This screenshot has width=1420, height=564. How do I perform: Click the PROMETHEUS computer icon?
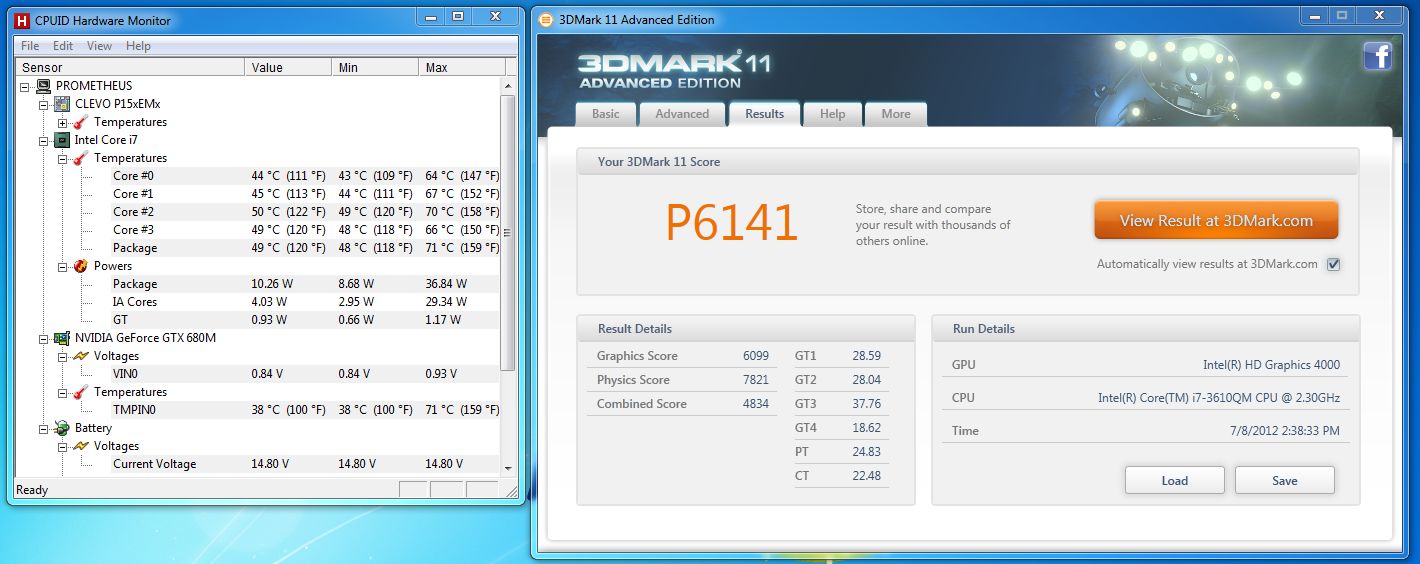point(44,86)
